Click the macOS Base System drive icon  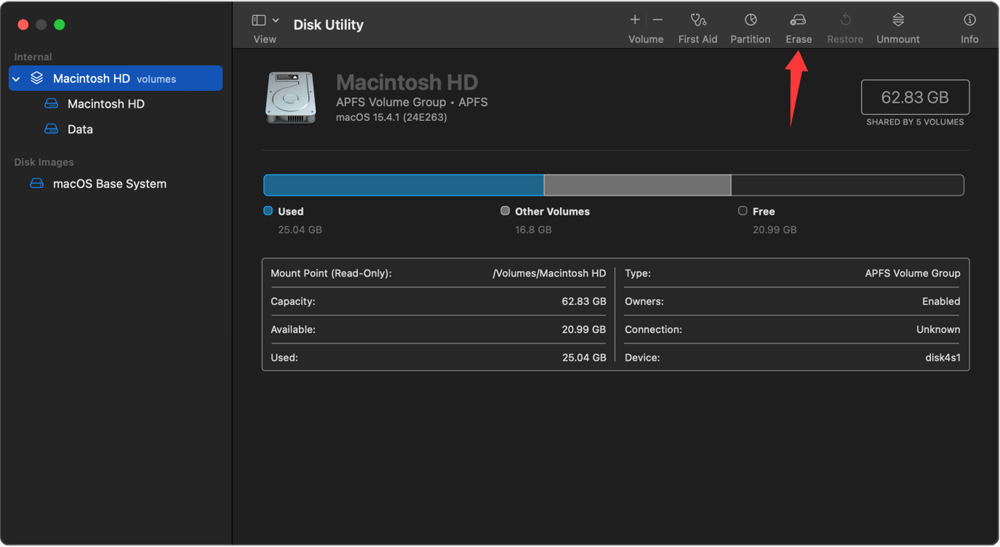(37, 183)
